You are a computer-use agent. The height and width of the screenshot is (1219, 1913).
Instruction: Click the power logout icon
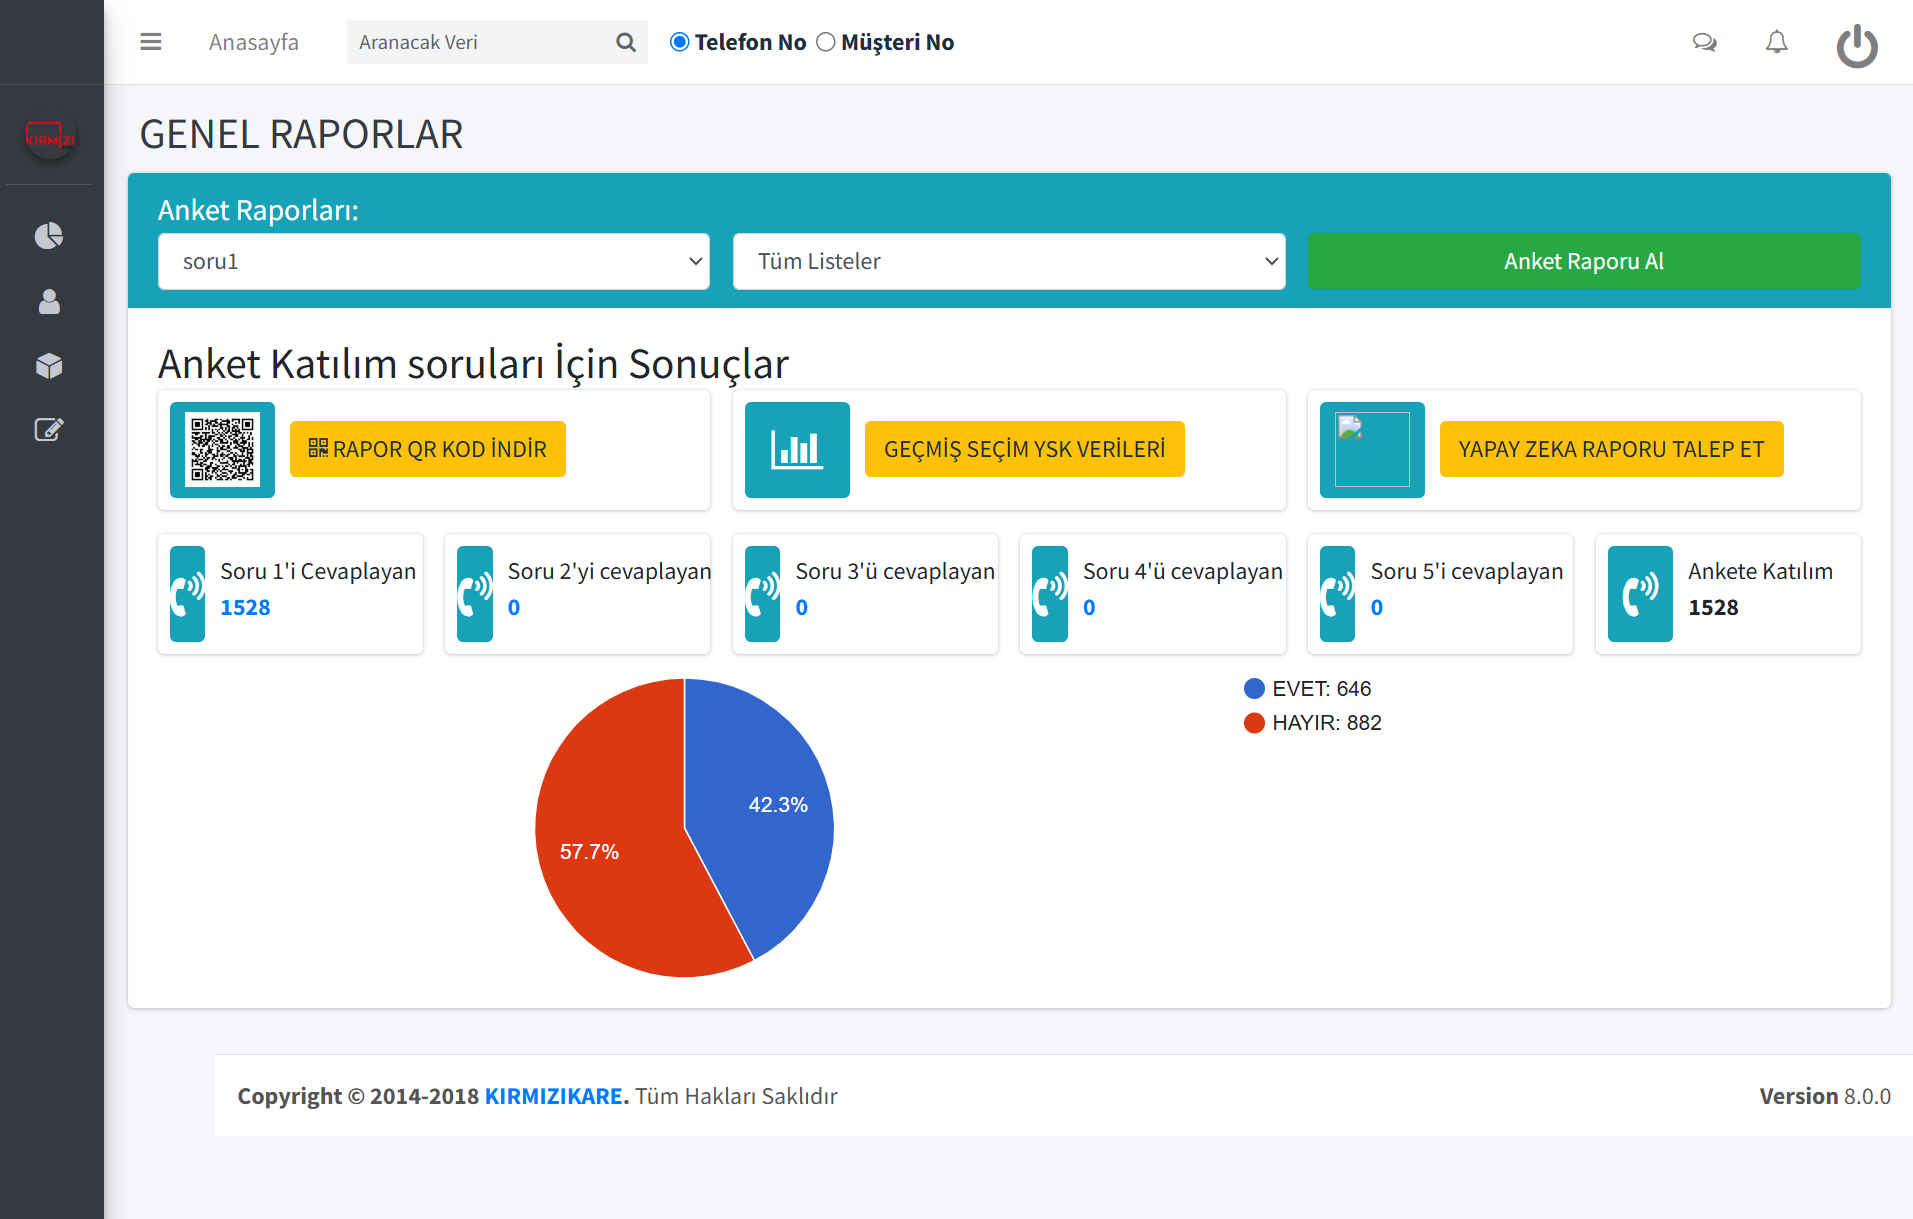[x=1856, y=46]
